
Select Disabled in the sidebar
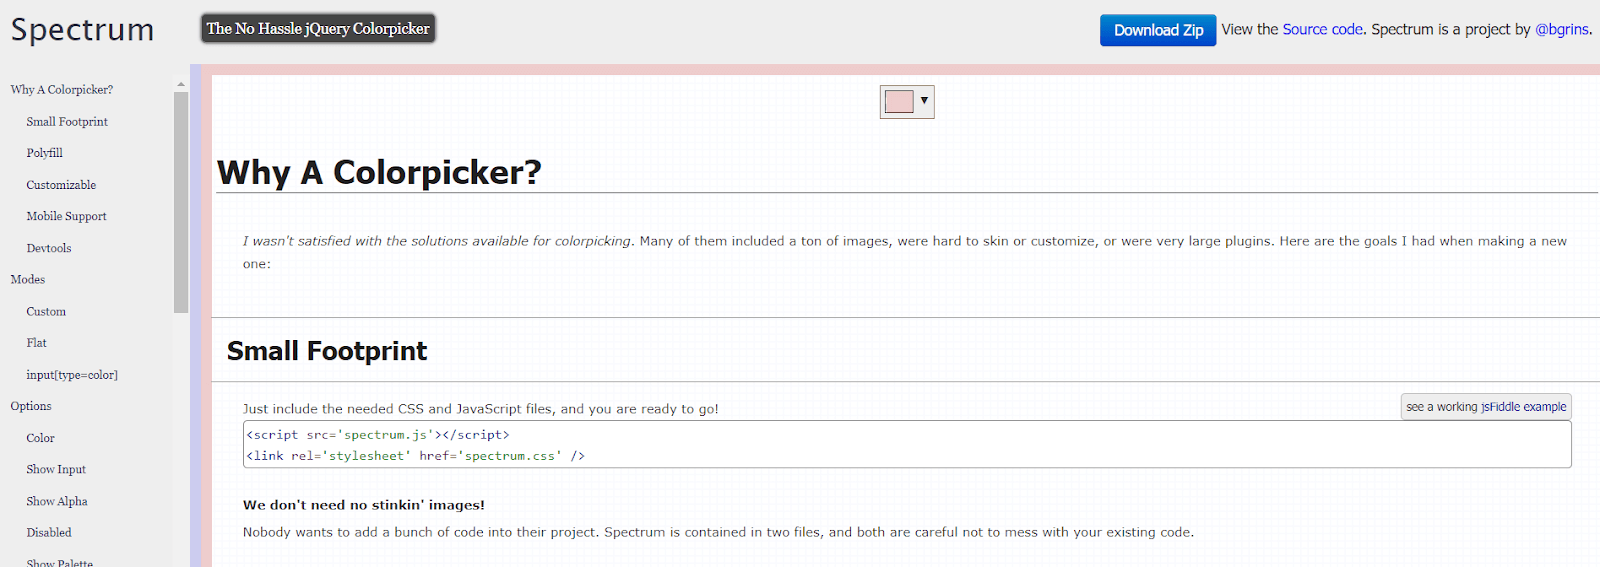point(49,533)
